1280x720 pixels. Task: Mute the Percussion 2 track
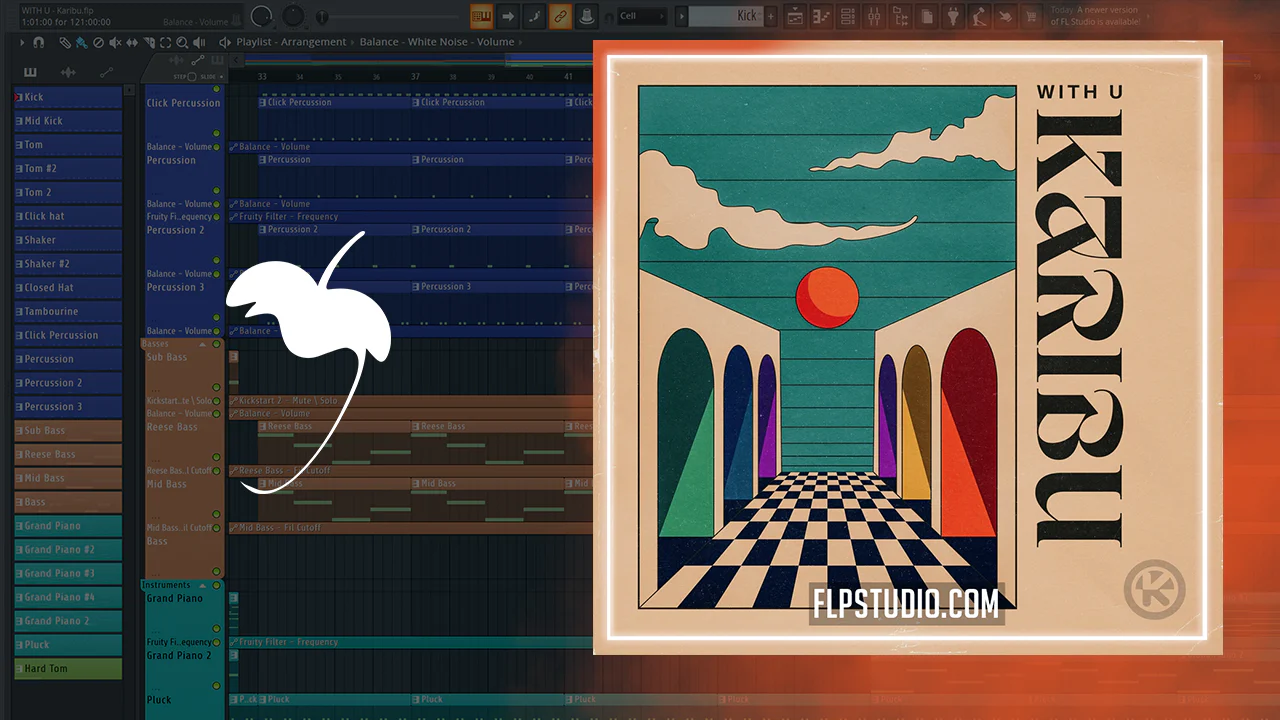[x=216, y=261]
